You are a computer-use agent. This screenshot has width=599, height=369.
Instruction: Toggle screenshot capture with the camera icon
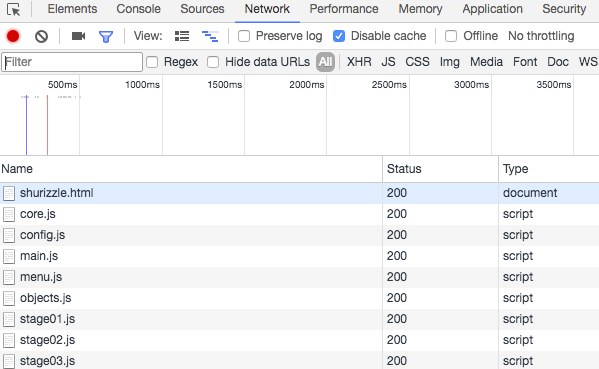(78, 36)
